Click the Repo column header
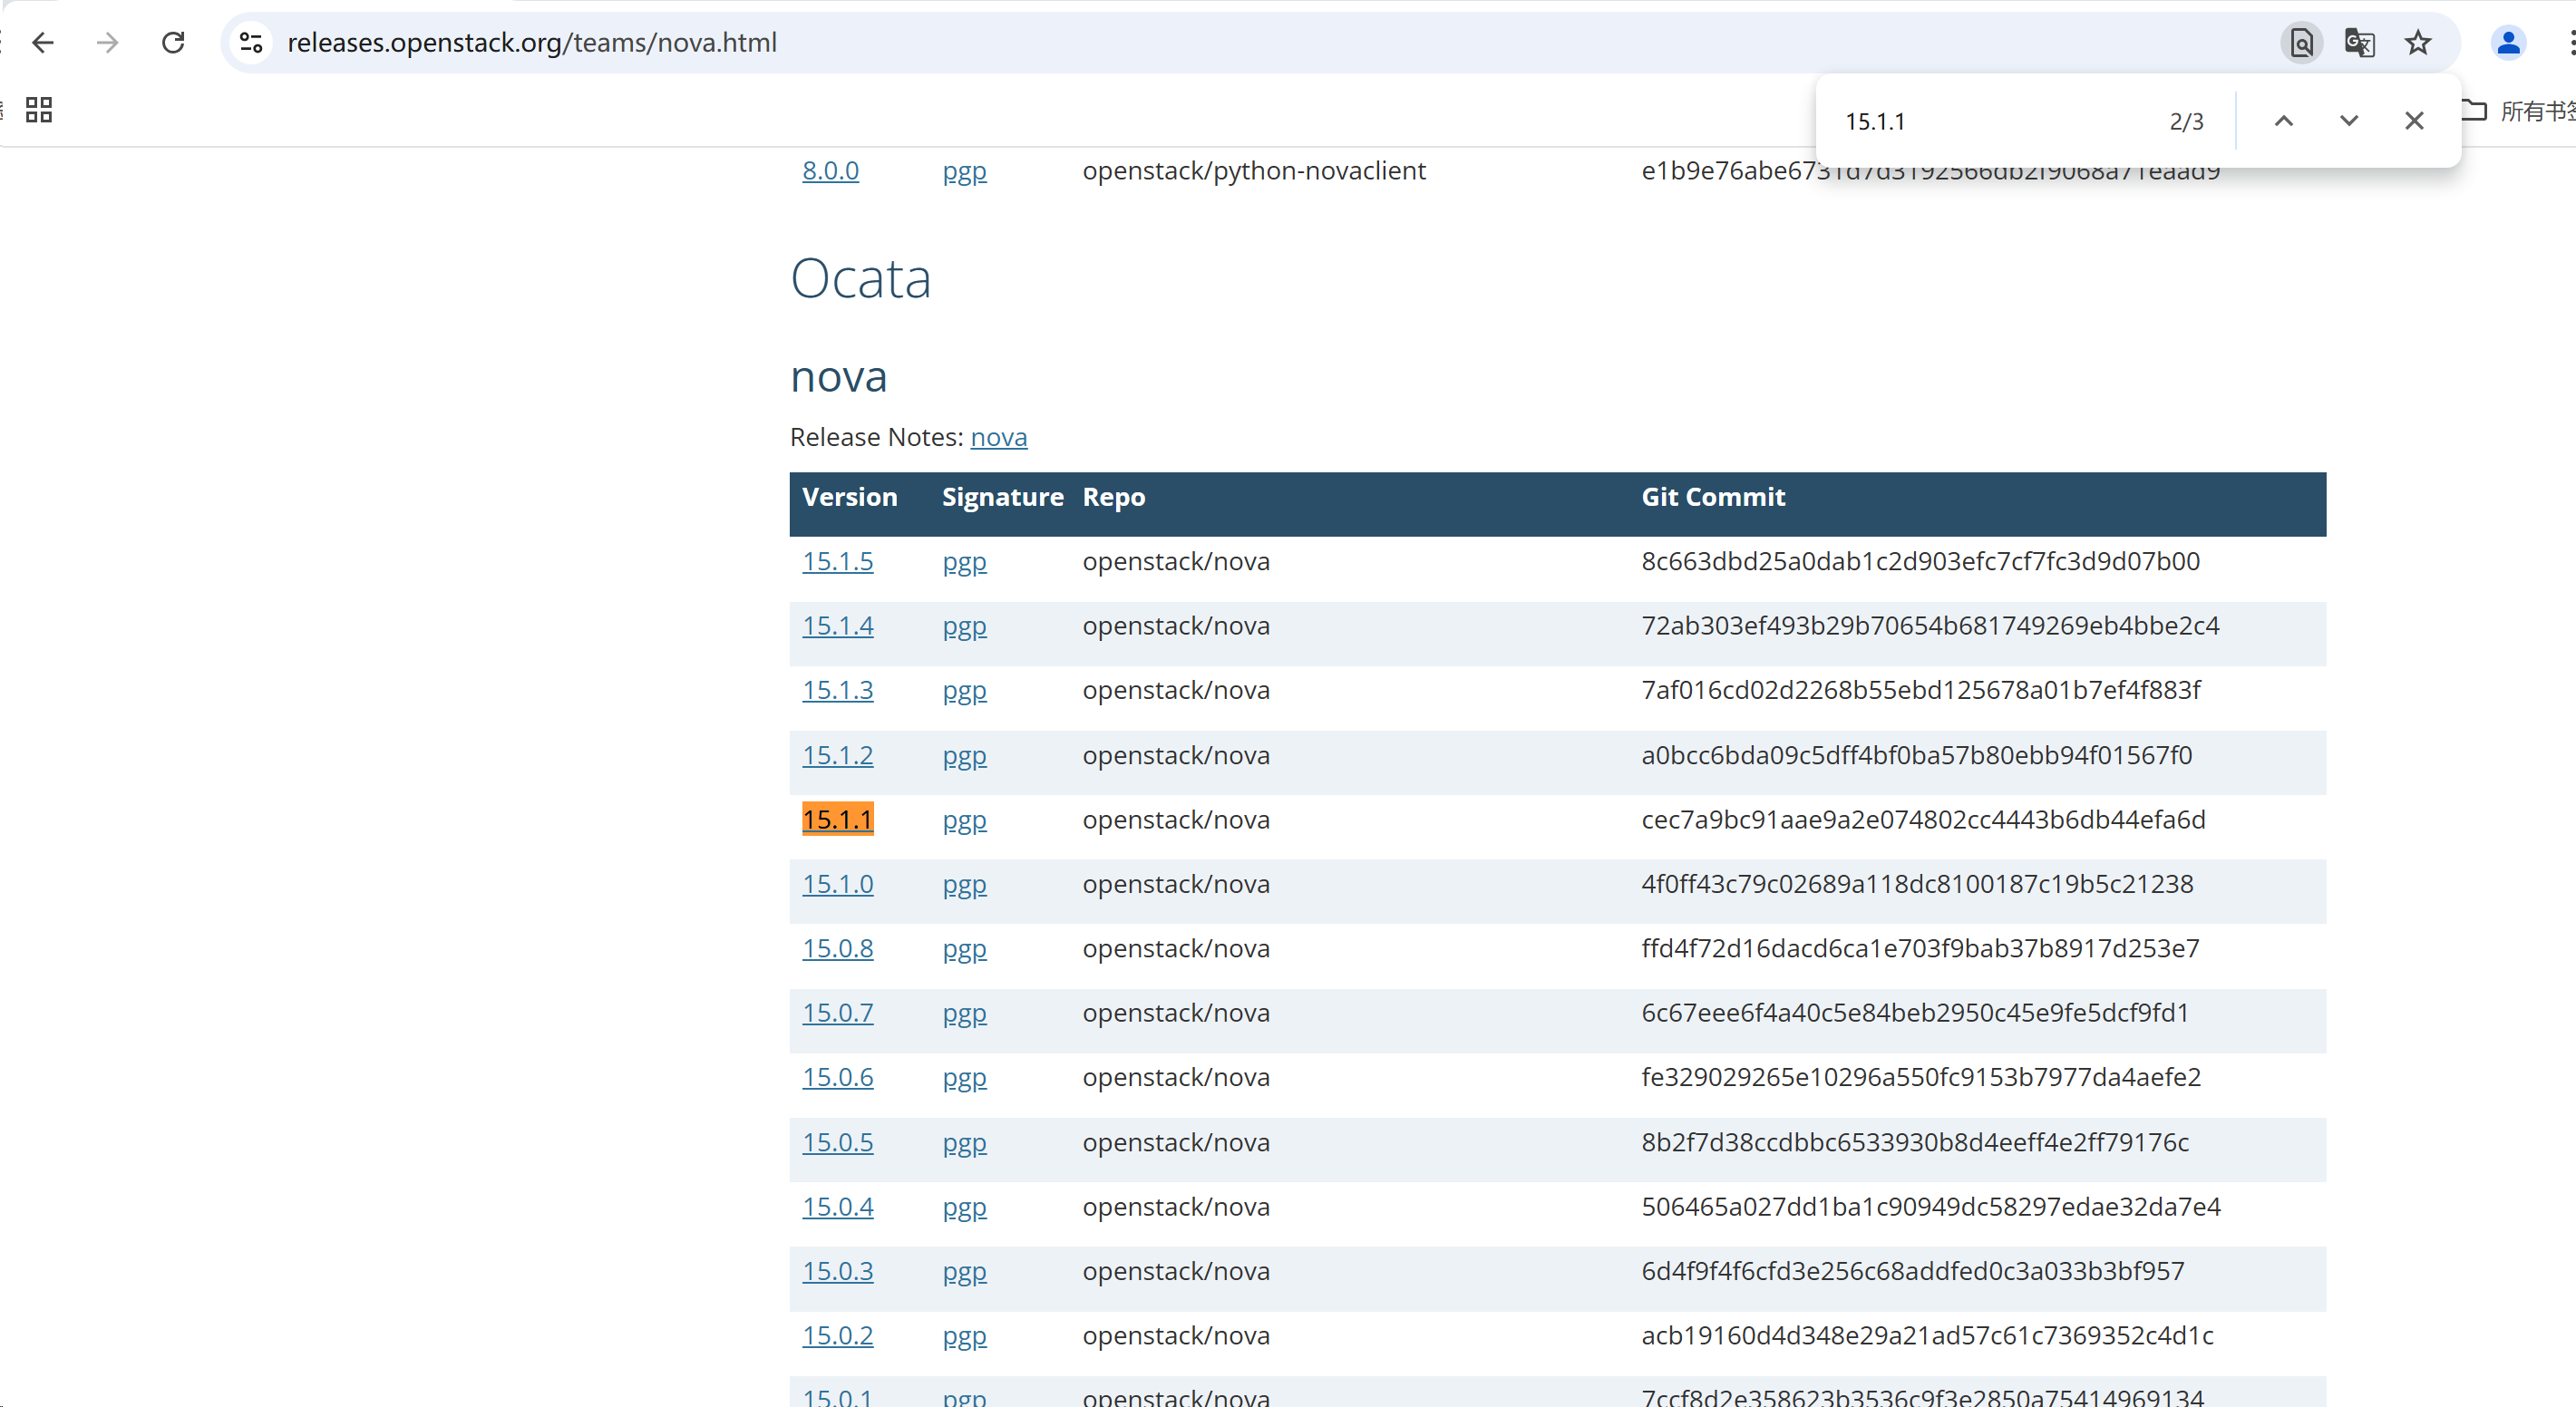The image size is (2576, 1407). (1114, 498)
